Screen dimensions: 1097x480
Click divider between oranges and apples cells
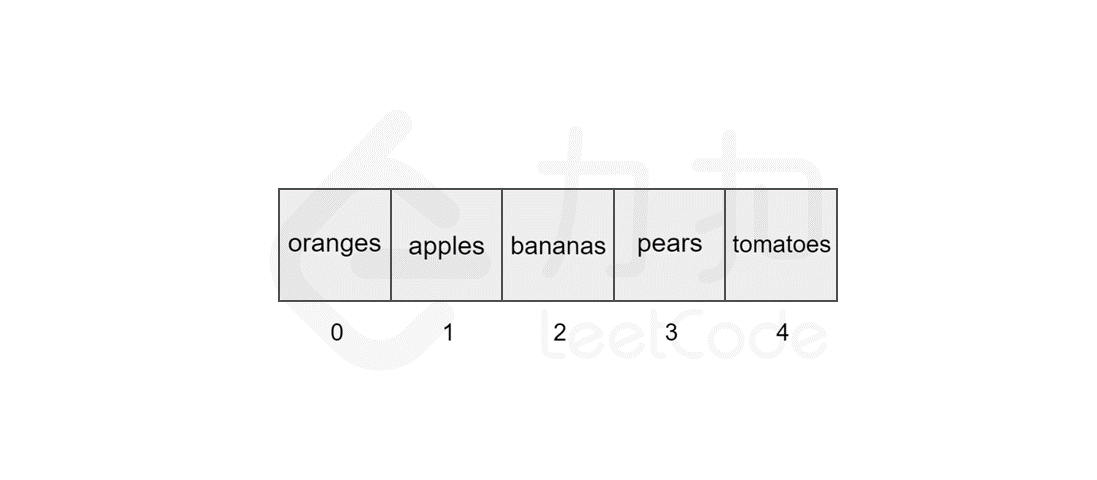[x=390, y=245]
